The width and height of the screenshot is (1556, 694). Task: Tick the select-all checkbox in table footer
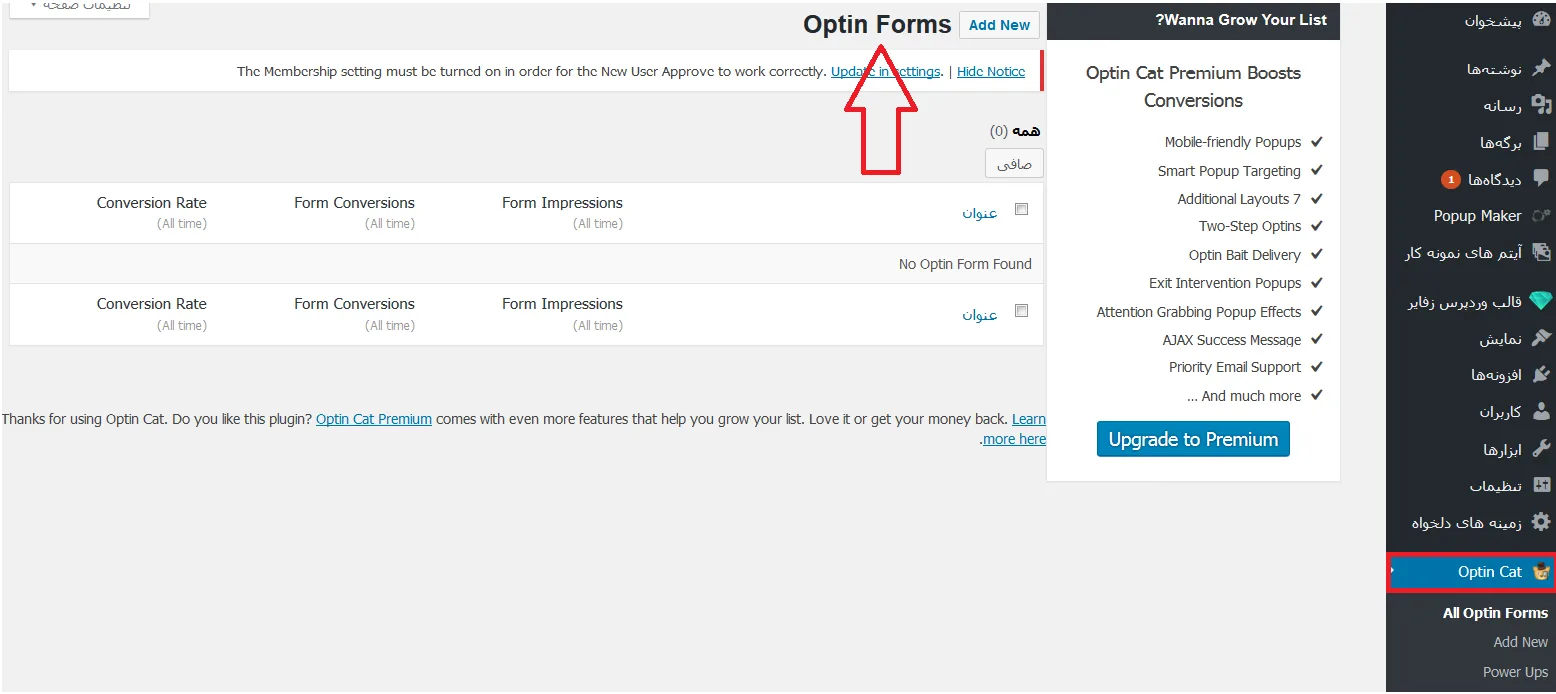(x=1021, y=311)
